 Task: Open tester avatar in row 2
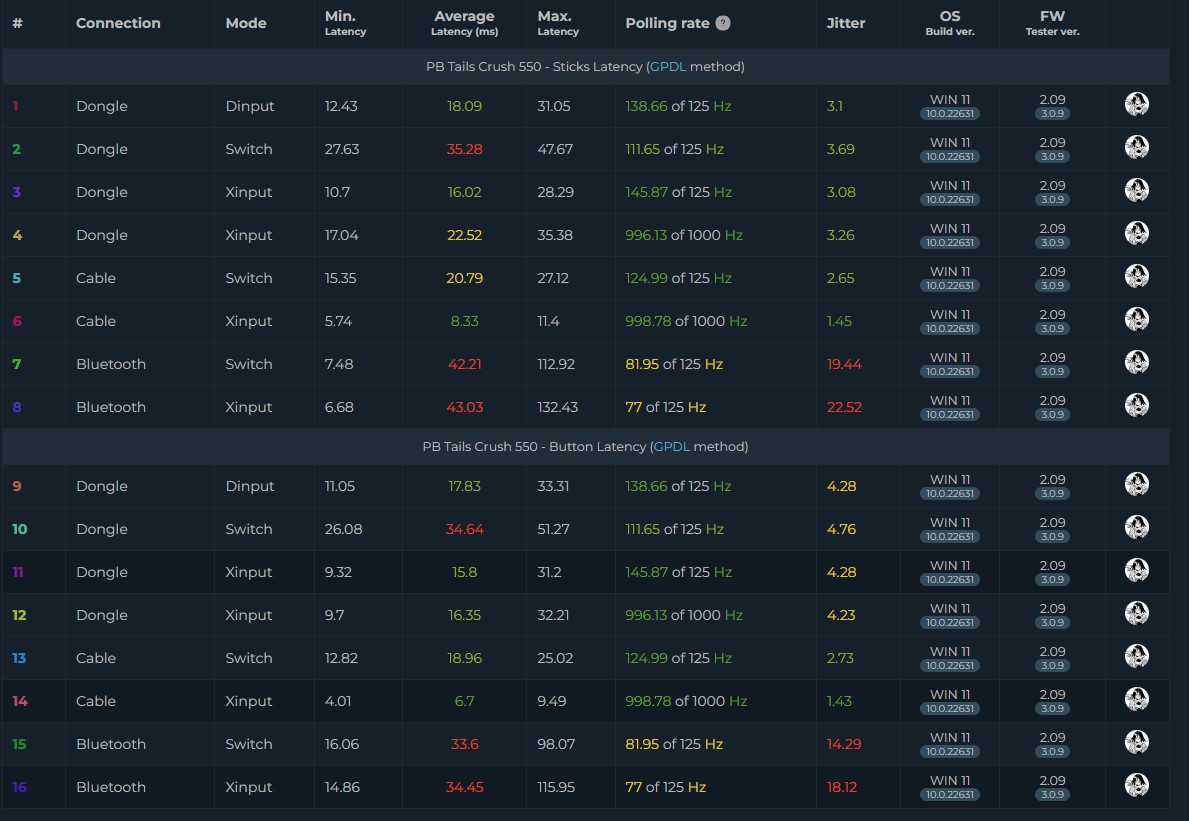pyautogui.click(x=1136, y=147)
